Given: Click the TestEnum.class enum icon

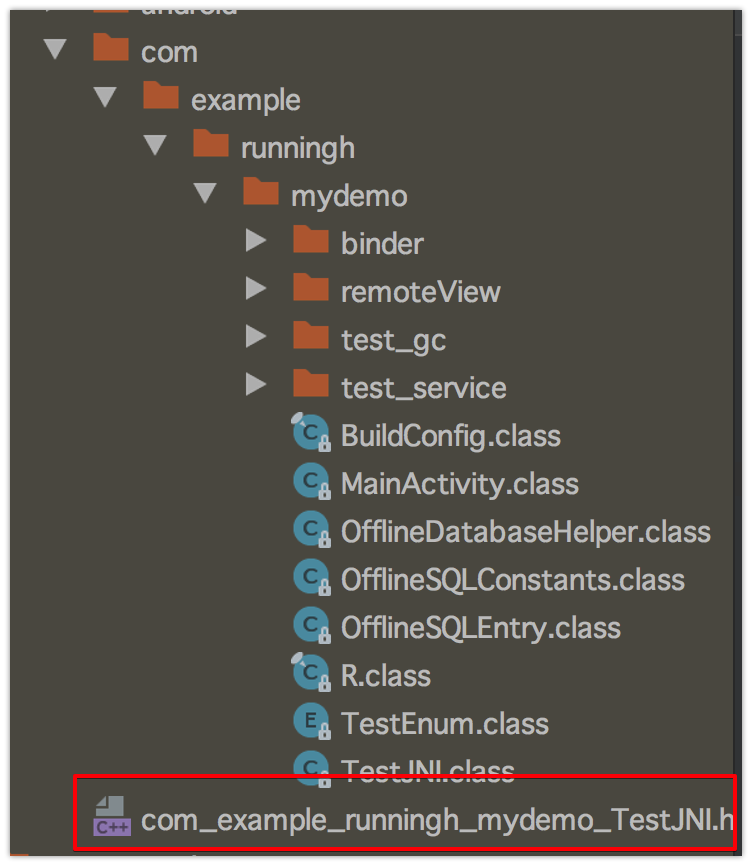Looking at the screenshot, I should [x=310, y=723].
